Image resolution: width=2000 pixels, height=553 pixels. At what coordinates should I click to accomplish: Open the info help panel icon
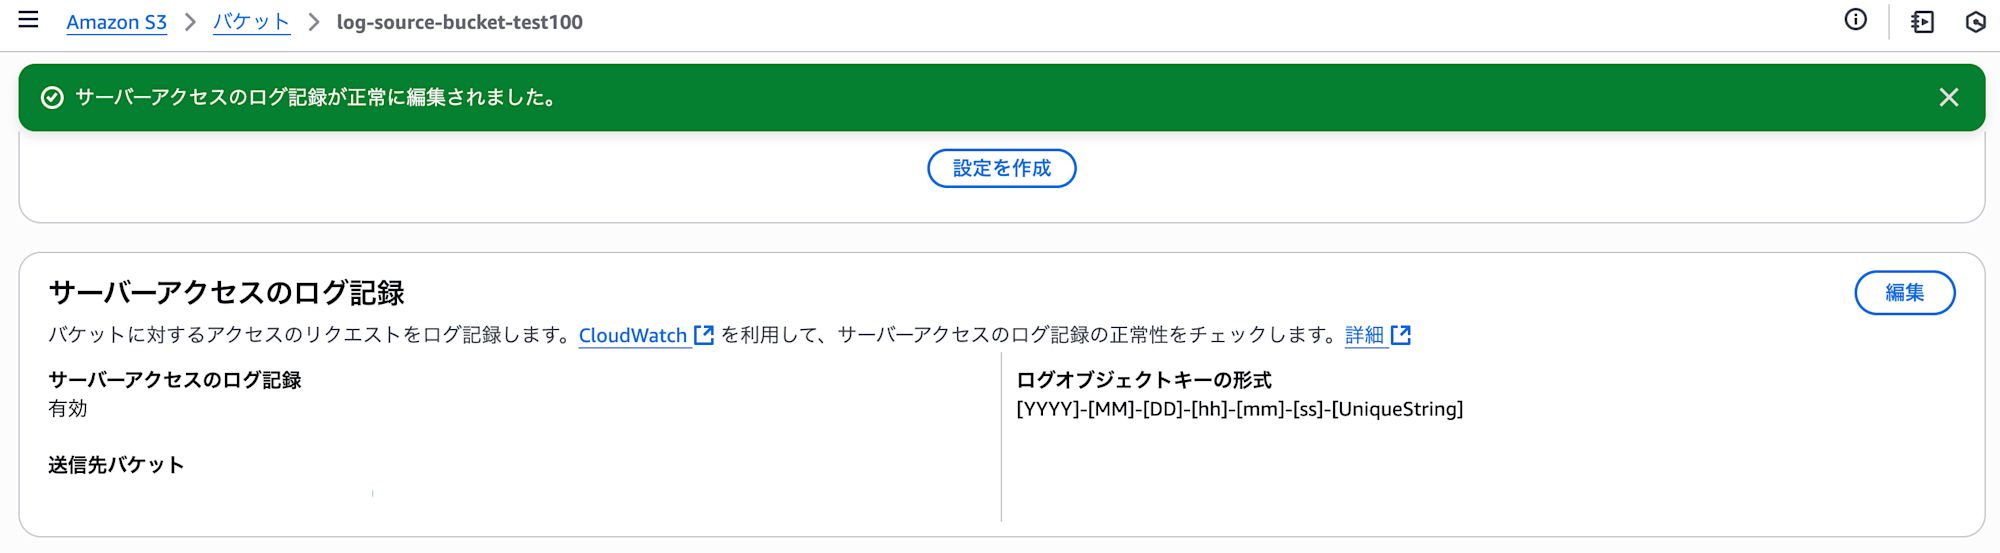[1855, 20]
